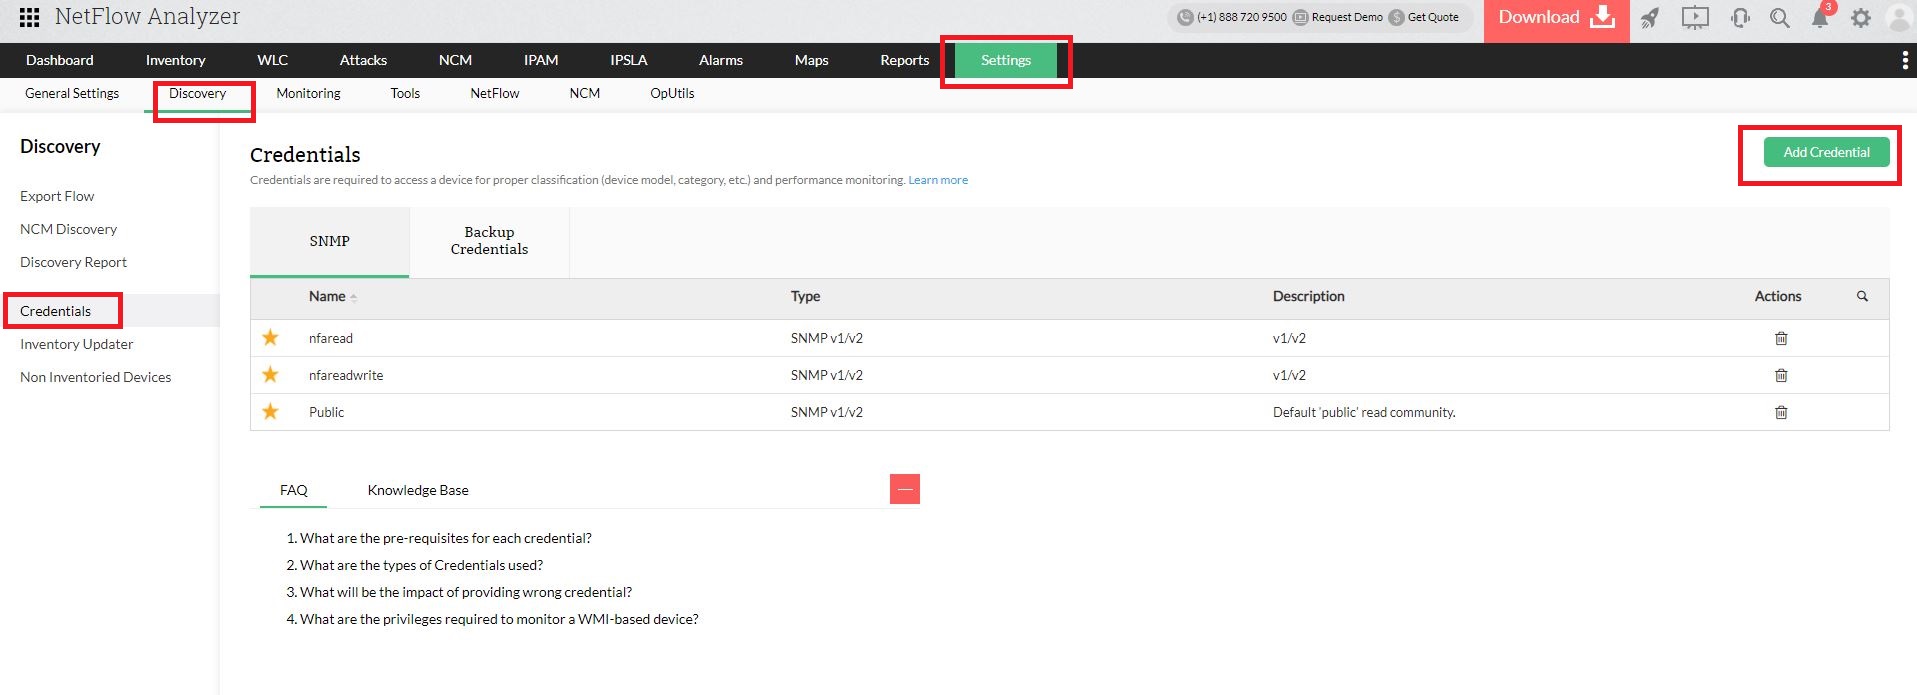Delete the Public credential with trash icon
Image resolution: width=1917 pixels, height=695 pixels.
[1781, 412]
